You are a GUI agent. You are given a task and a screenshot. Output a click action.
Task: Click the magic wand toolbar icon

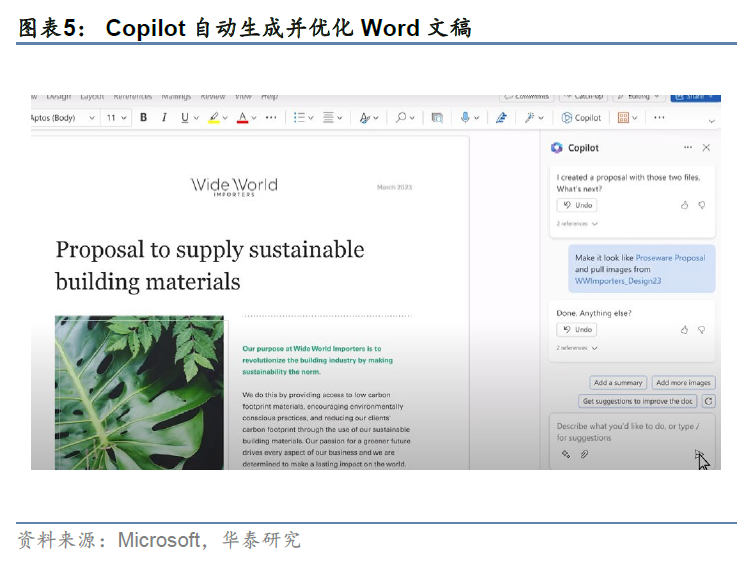(x=529, y=117)
